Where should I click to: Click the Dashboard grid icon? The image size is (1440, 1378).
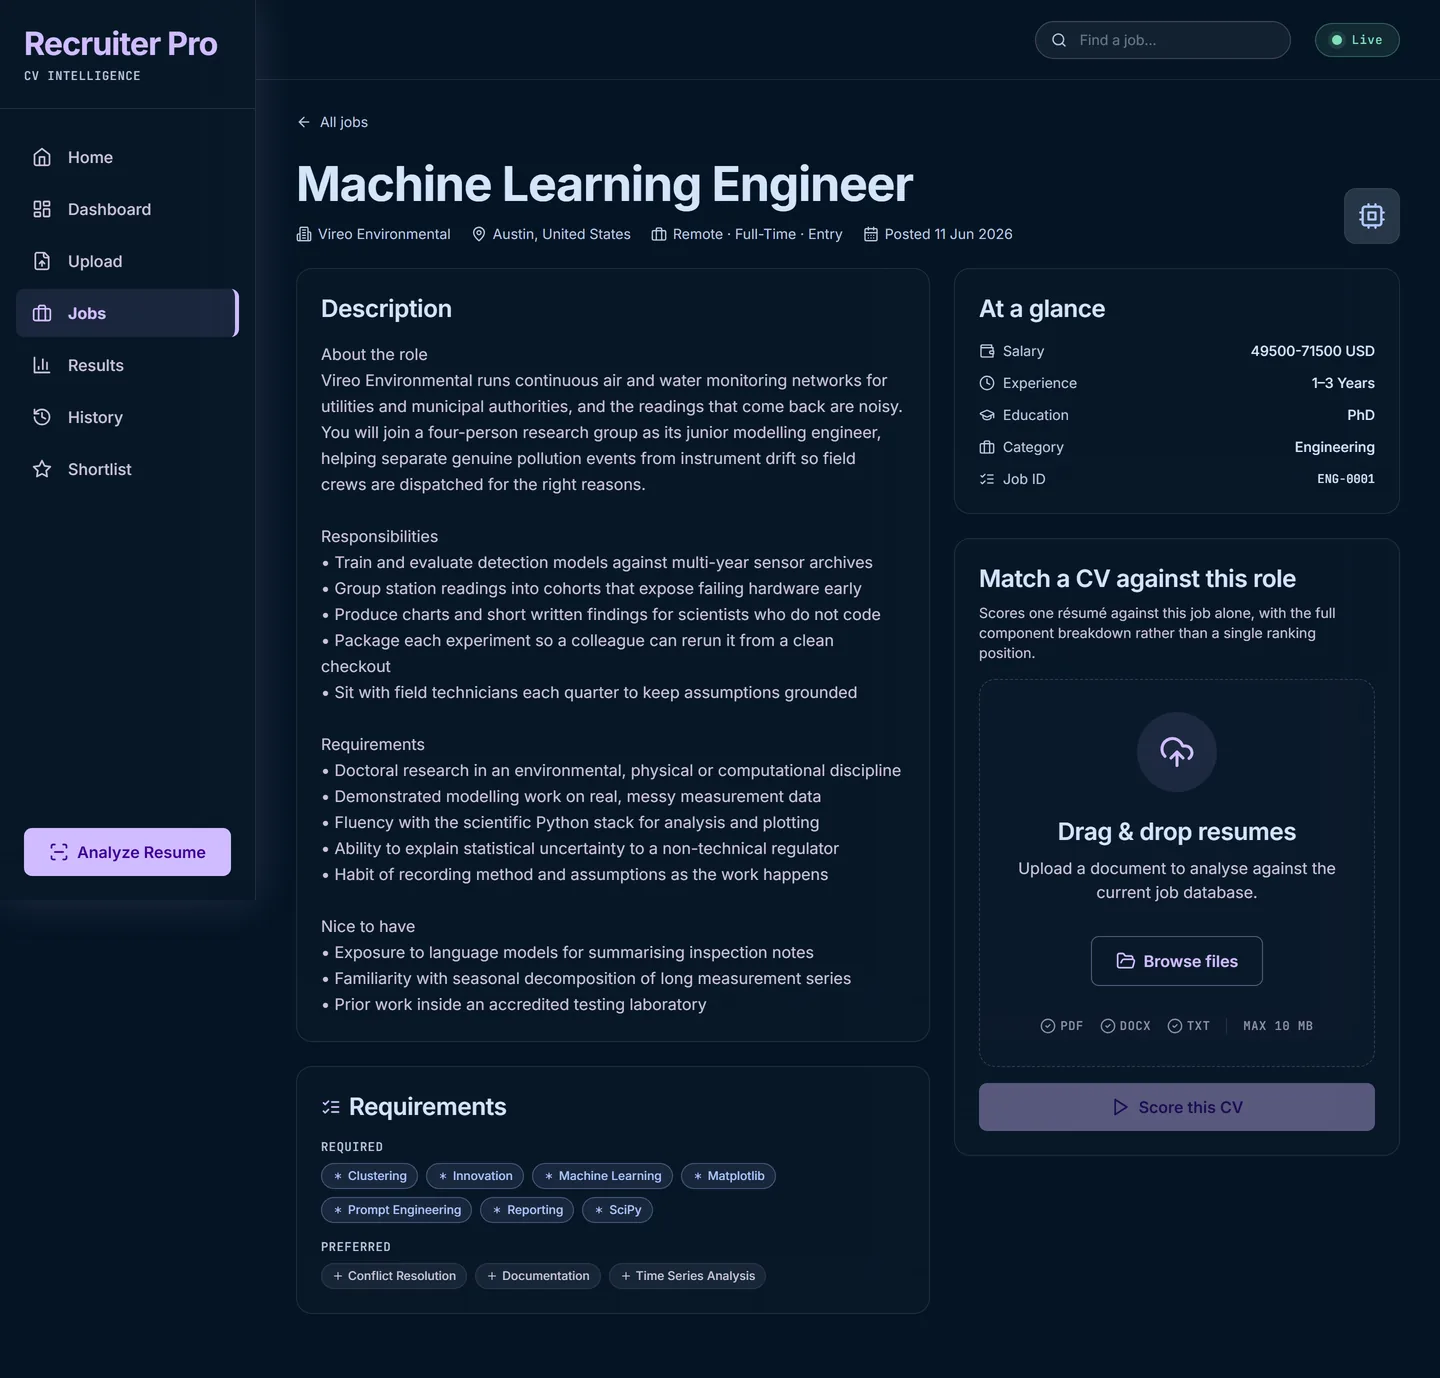pos(42,209)
